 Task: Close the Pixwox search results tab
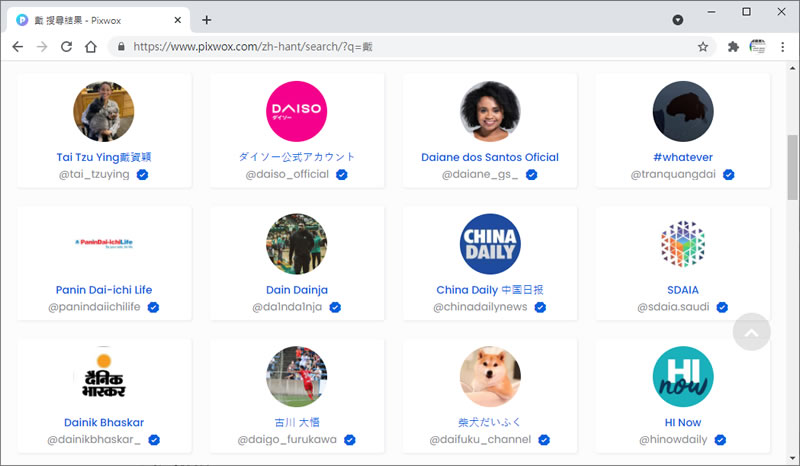tap(178, 20)
